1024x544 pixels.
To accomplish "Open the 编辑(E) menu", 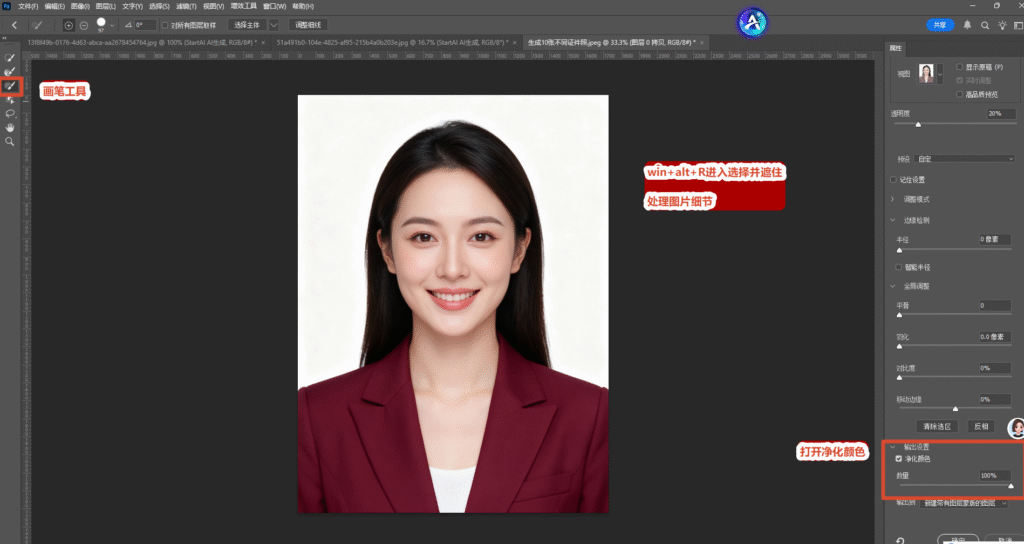I will coord(55,6).
